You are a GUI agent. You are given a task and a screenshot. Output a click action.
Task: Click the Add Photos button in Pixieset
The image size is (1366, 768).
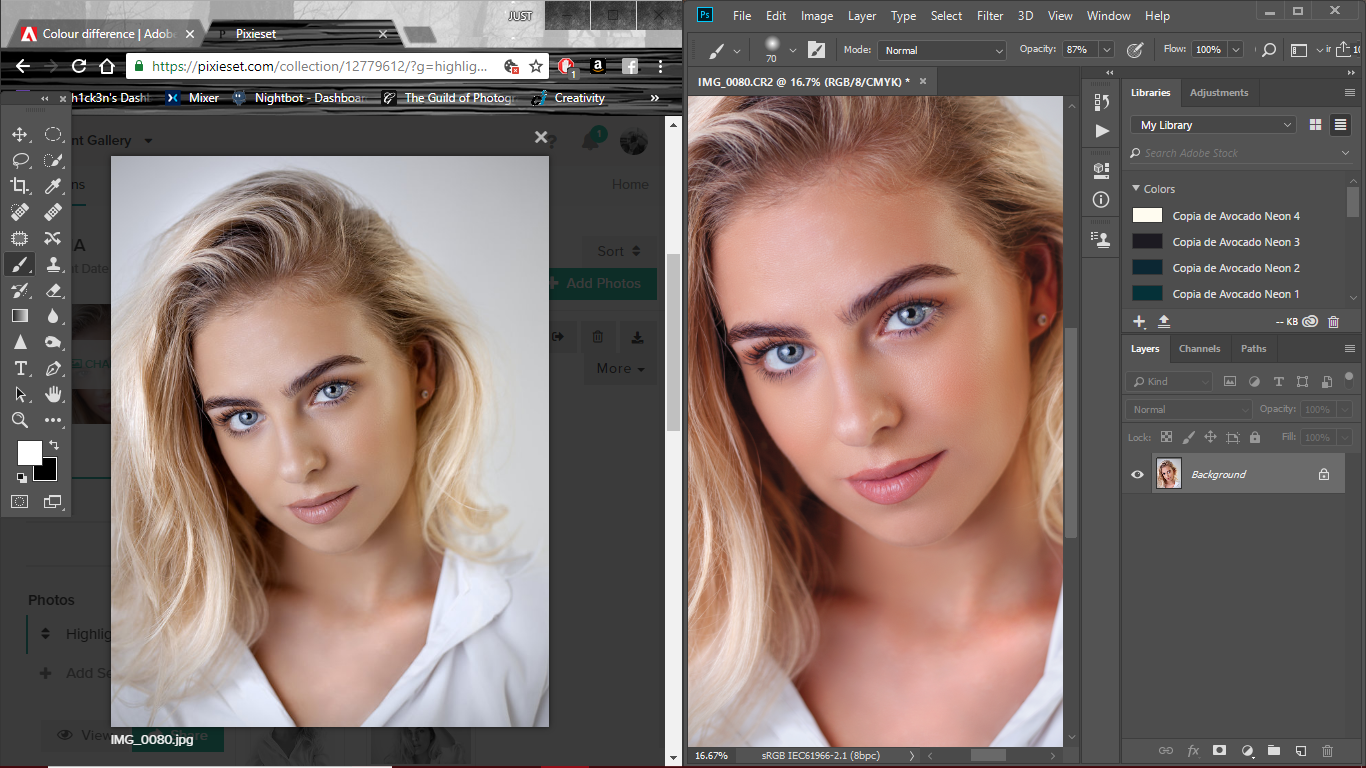[x=600, y=283]
